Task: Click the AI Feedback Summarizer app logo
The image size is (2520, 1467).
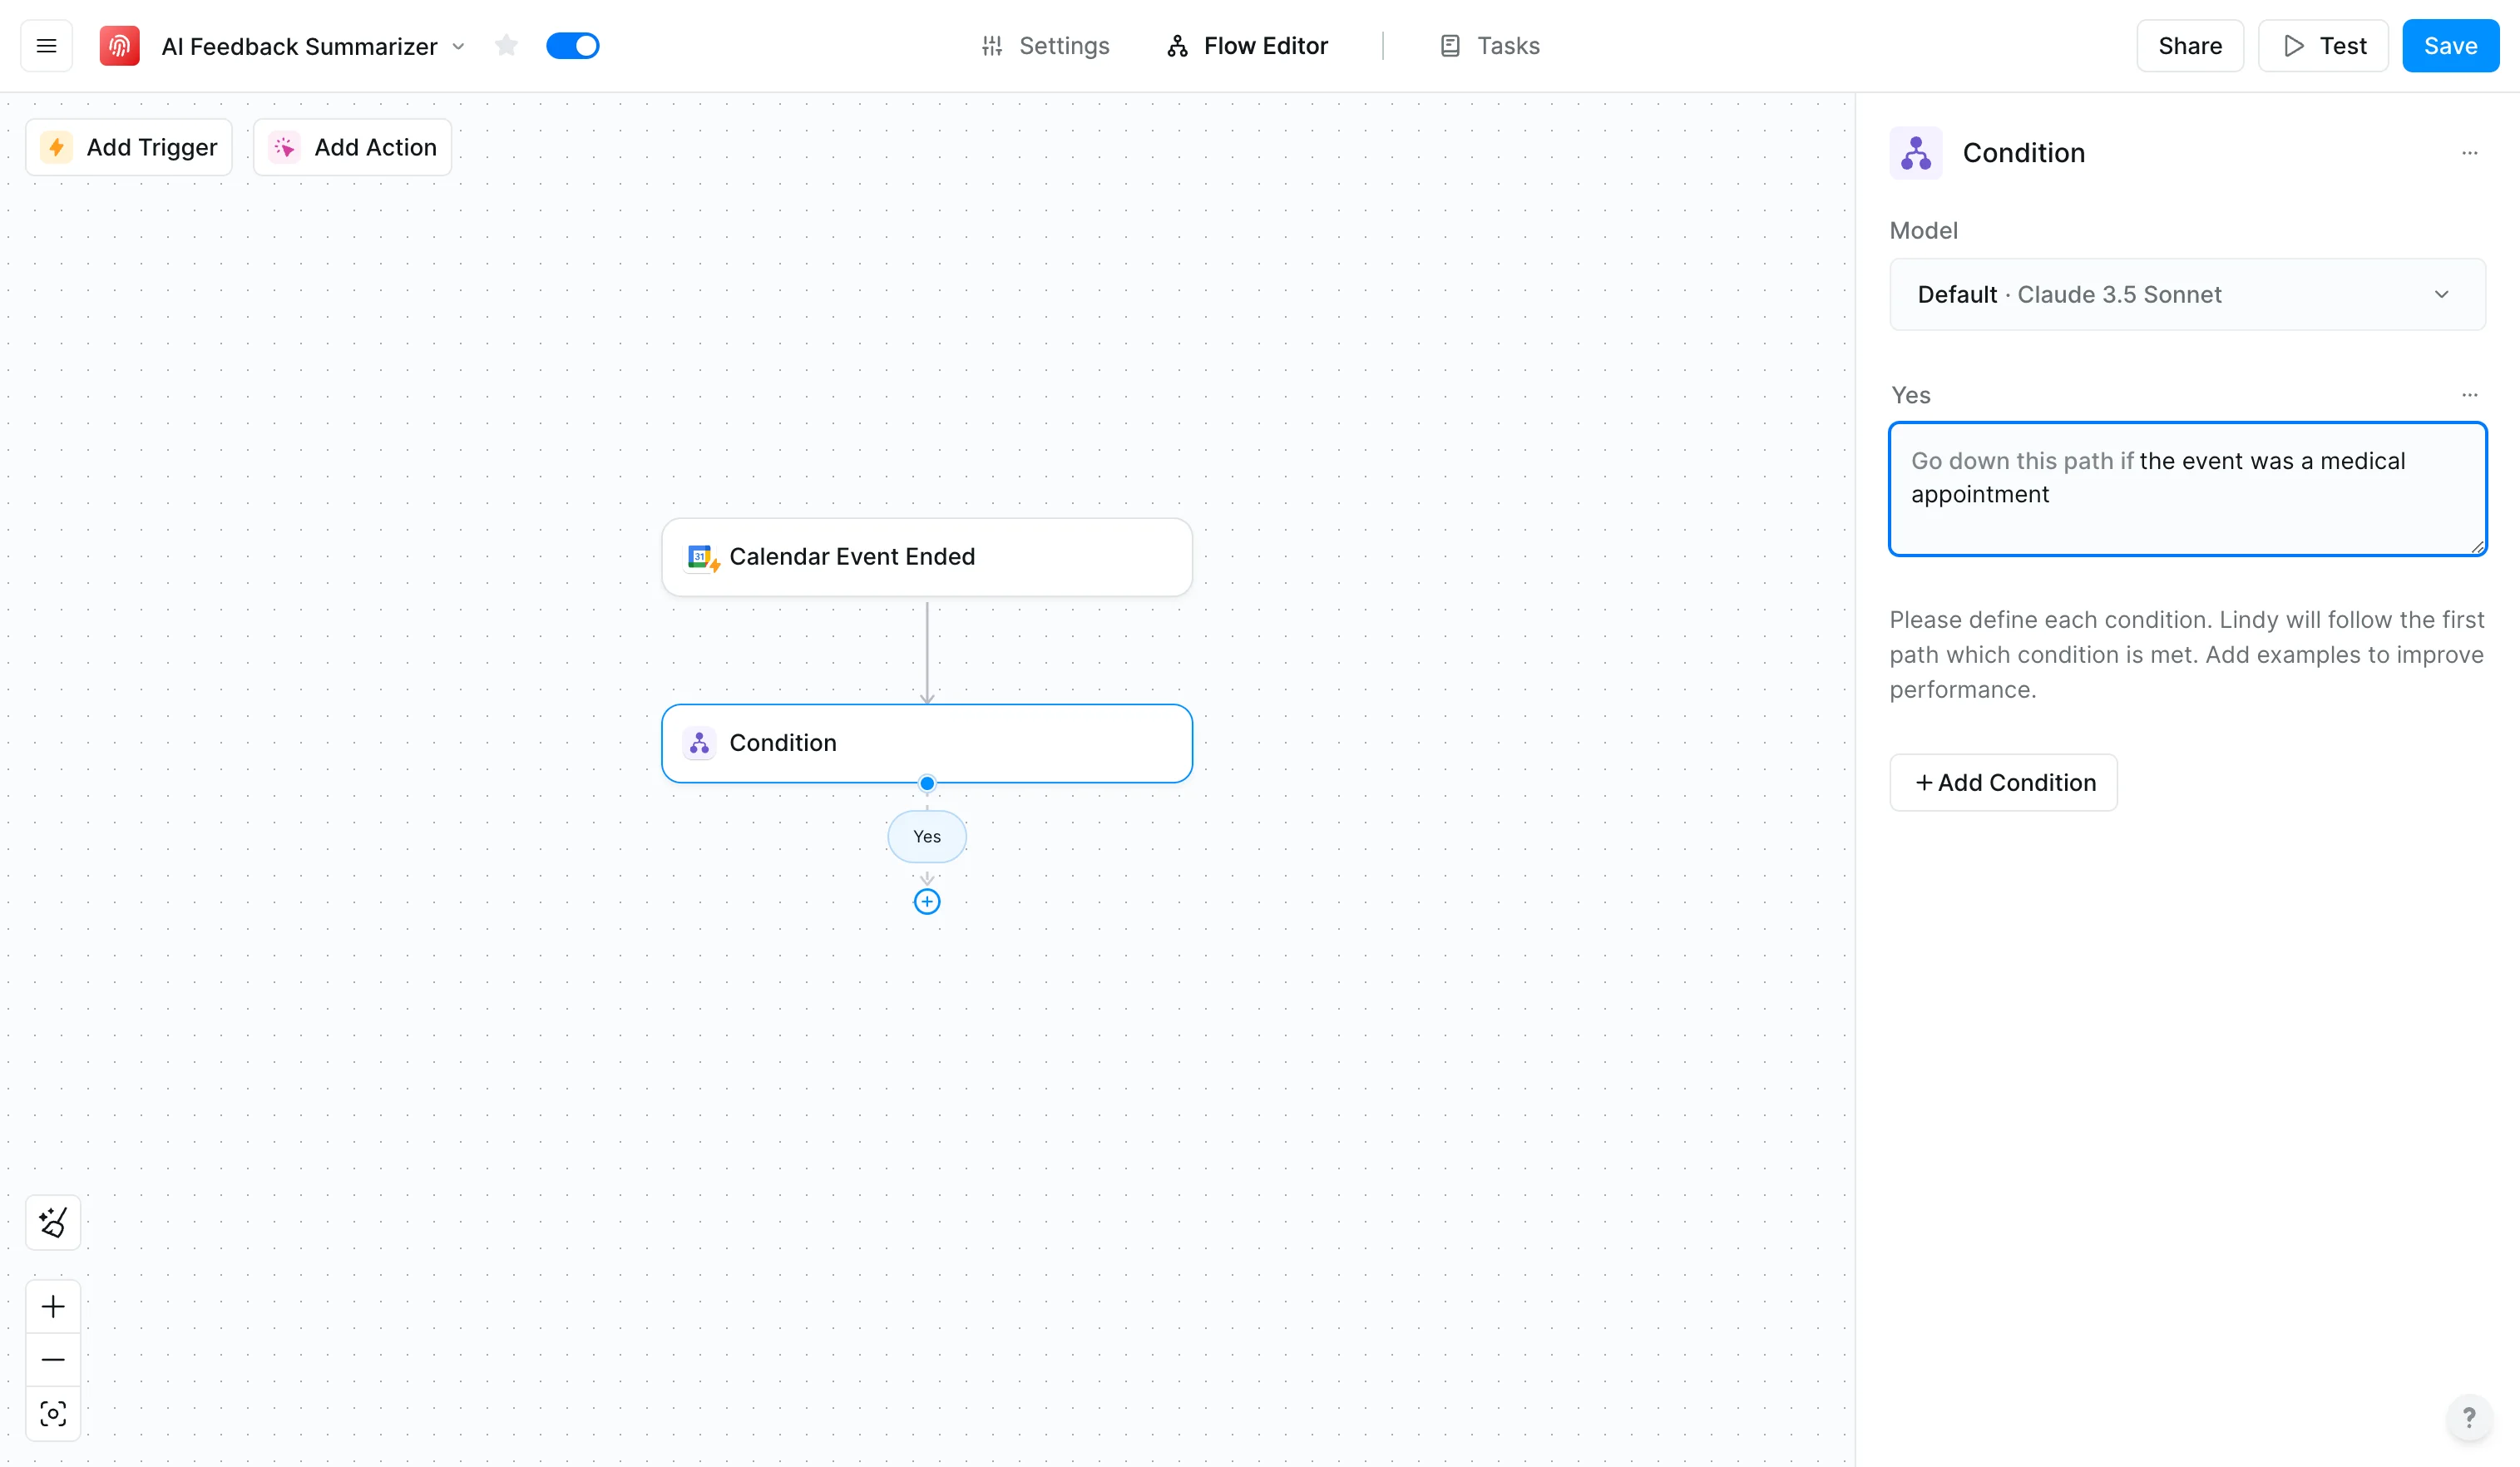Action: [119, 46]
